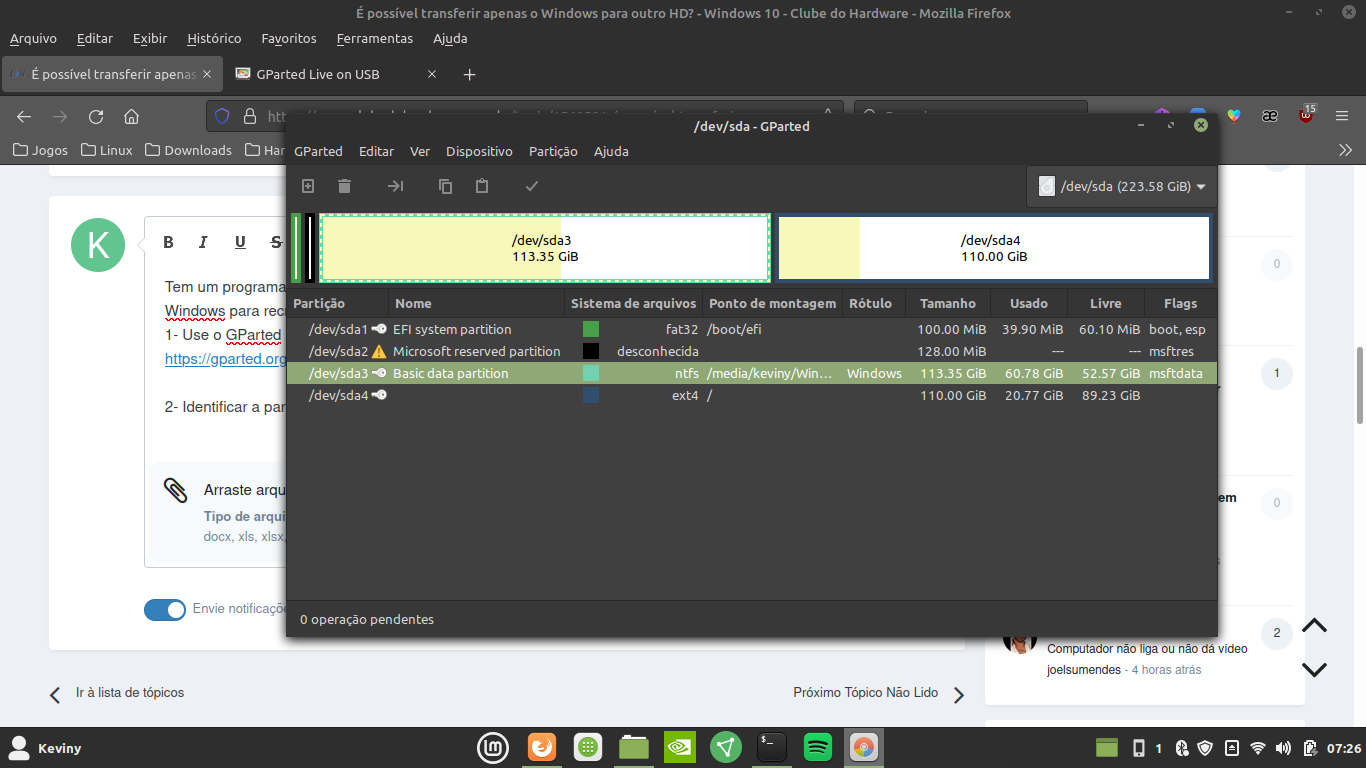Toggle italic formatting in the forum editor
This screenshot has width=1366, height=768.
coord(203,242)
